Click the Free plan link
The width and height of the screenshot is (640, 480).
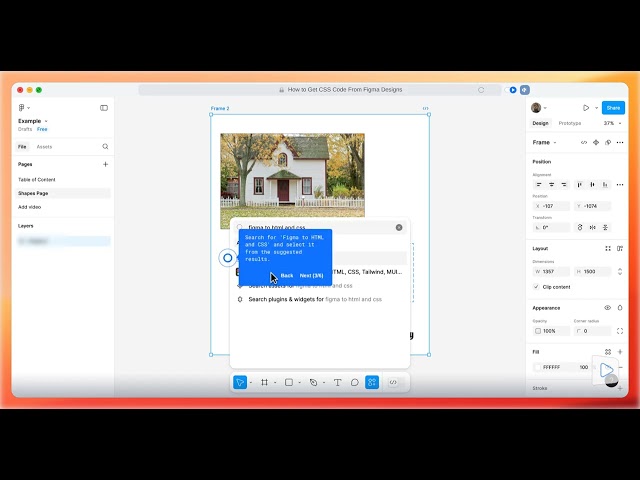tap(42, 129)
